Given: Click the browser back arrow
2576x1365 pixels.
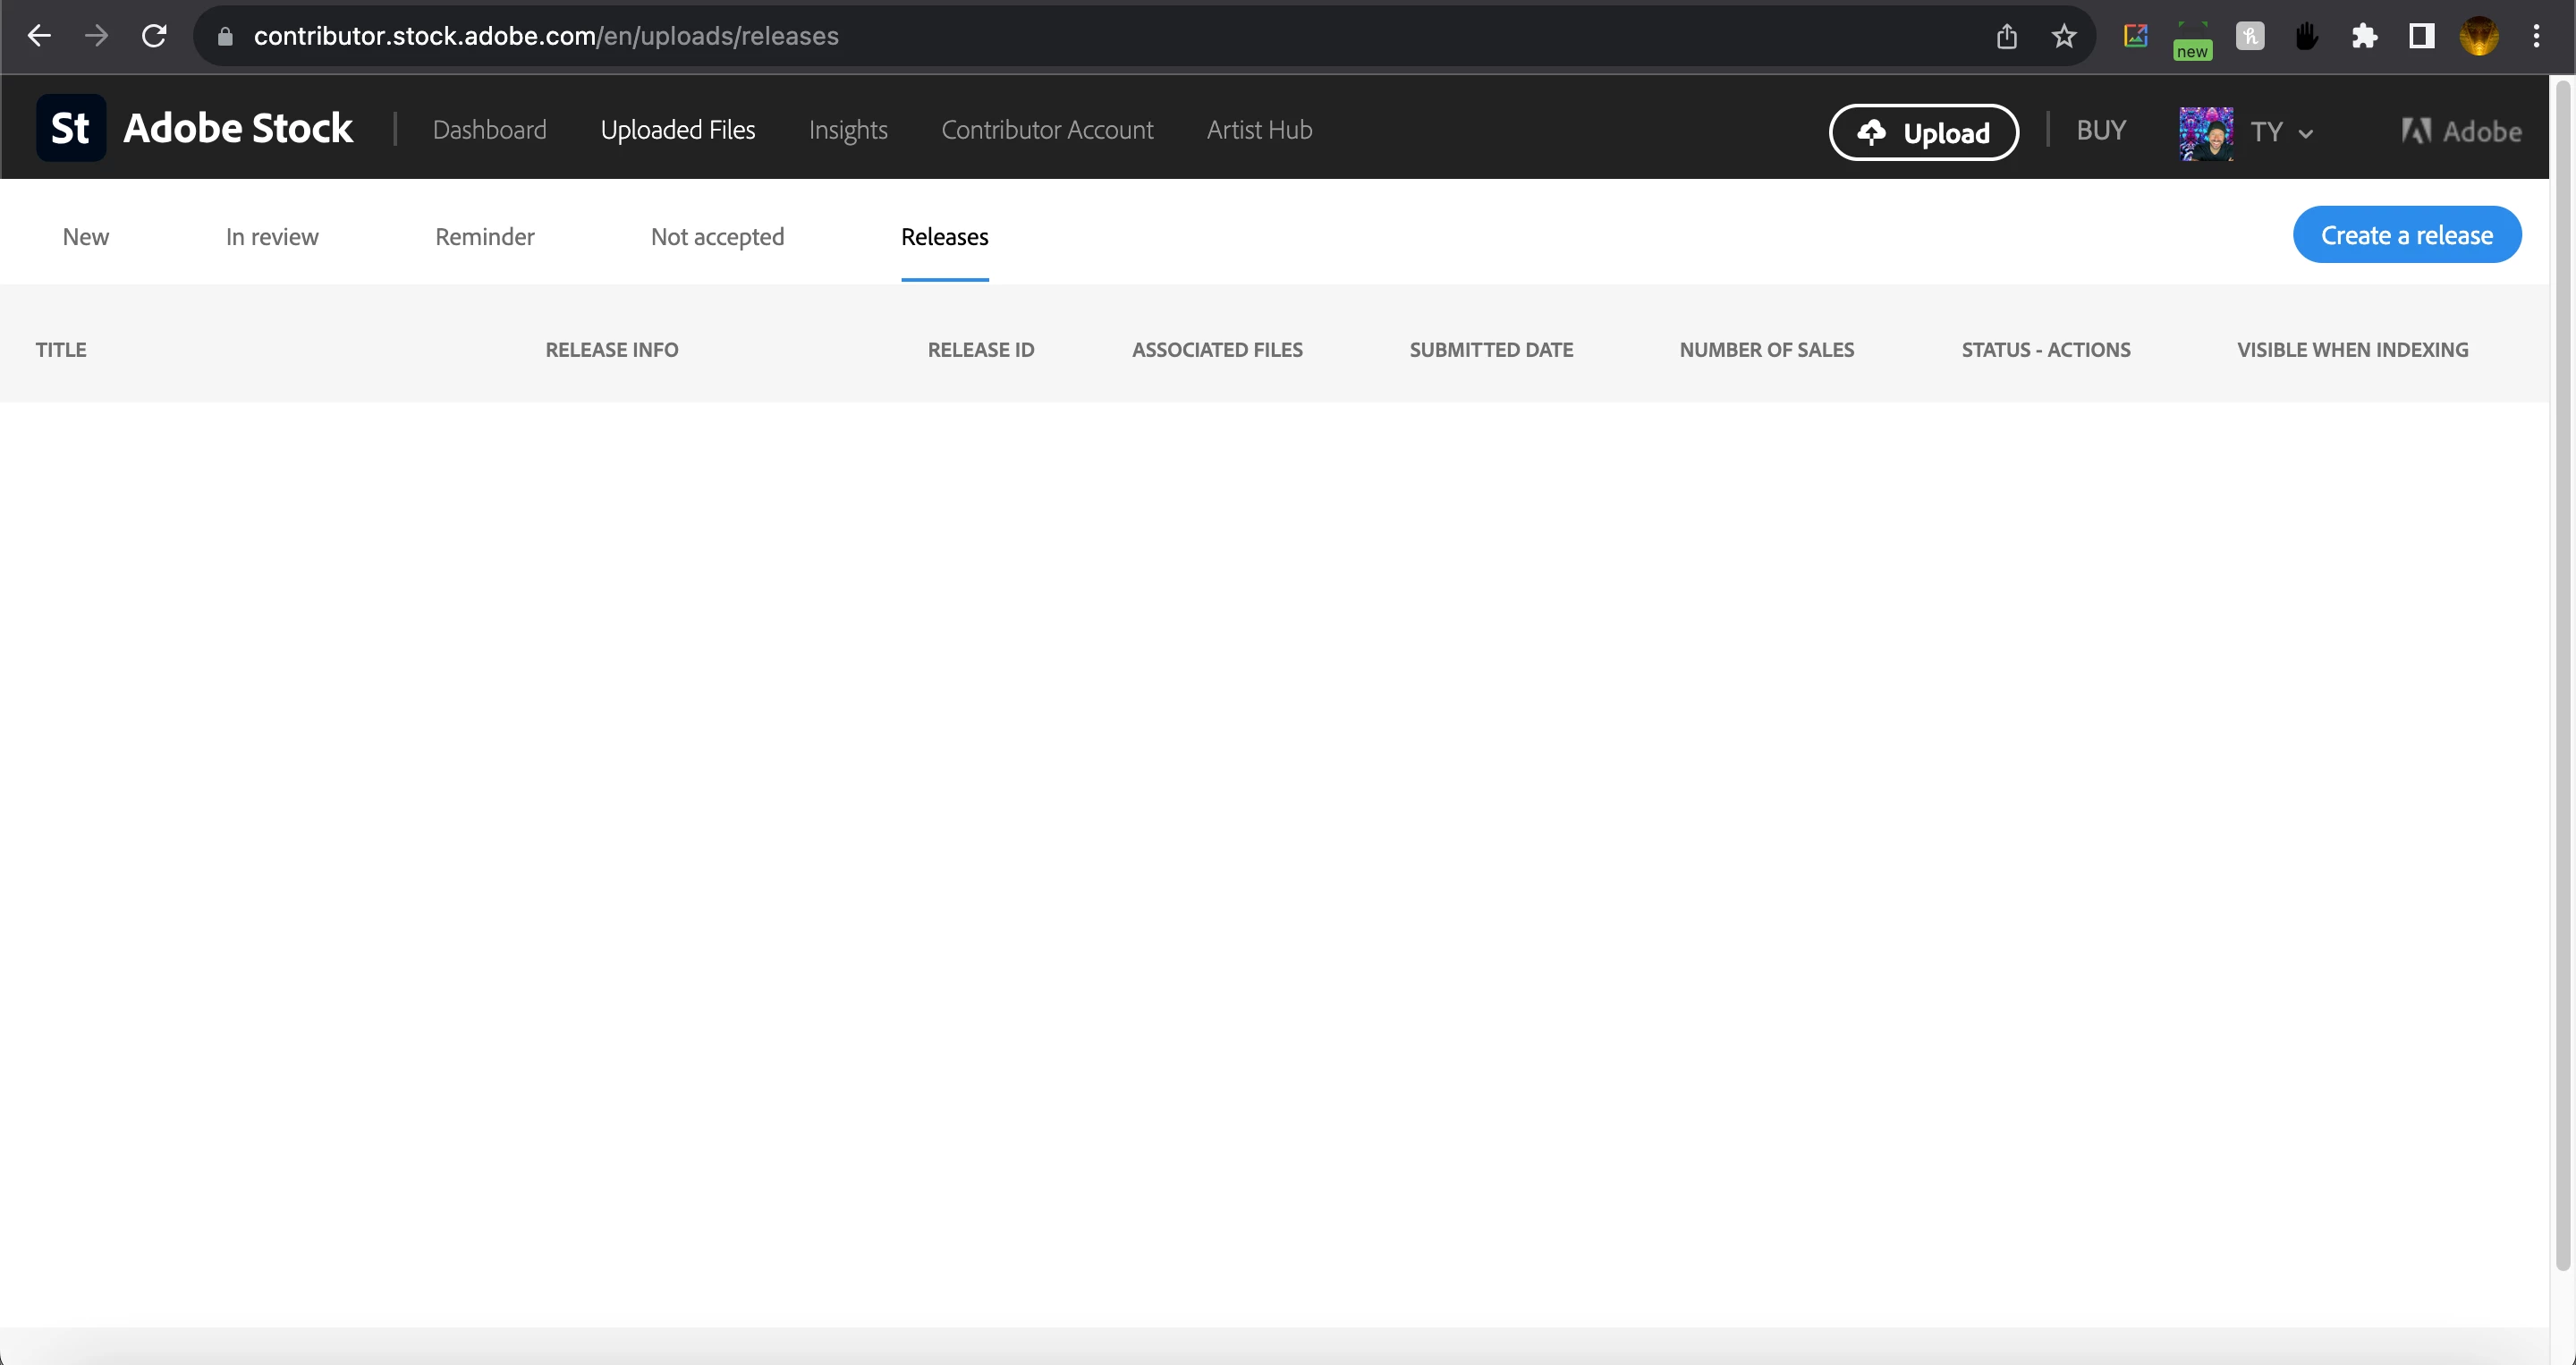Looking at the screenshot, I should tap(39, 36).
